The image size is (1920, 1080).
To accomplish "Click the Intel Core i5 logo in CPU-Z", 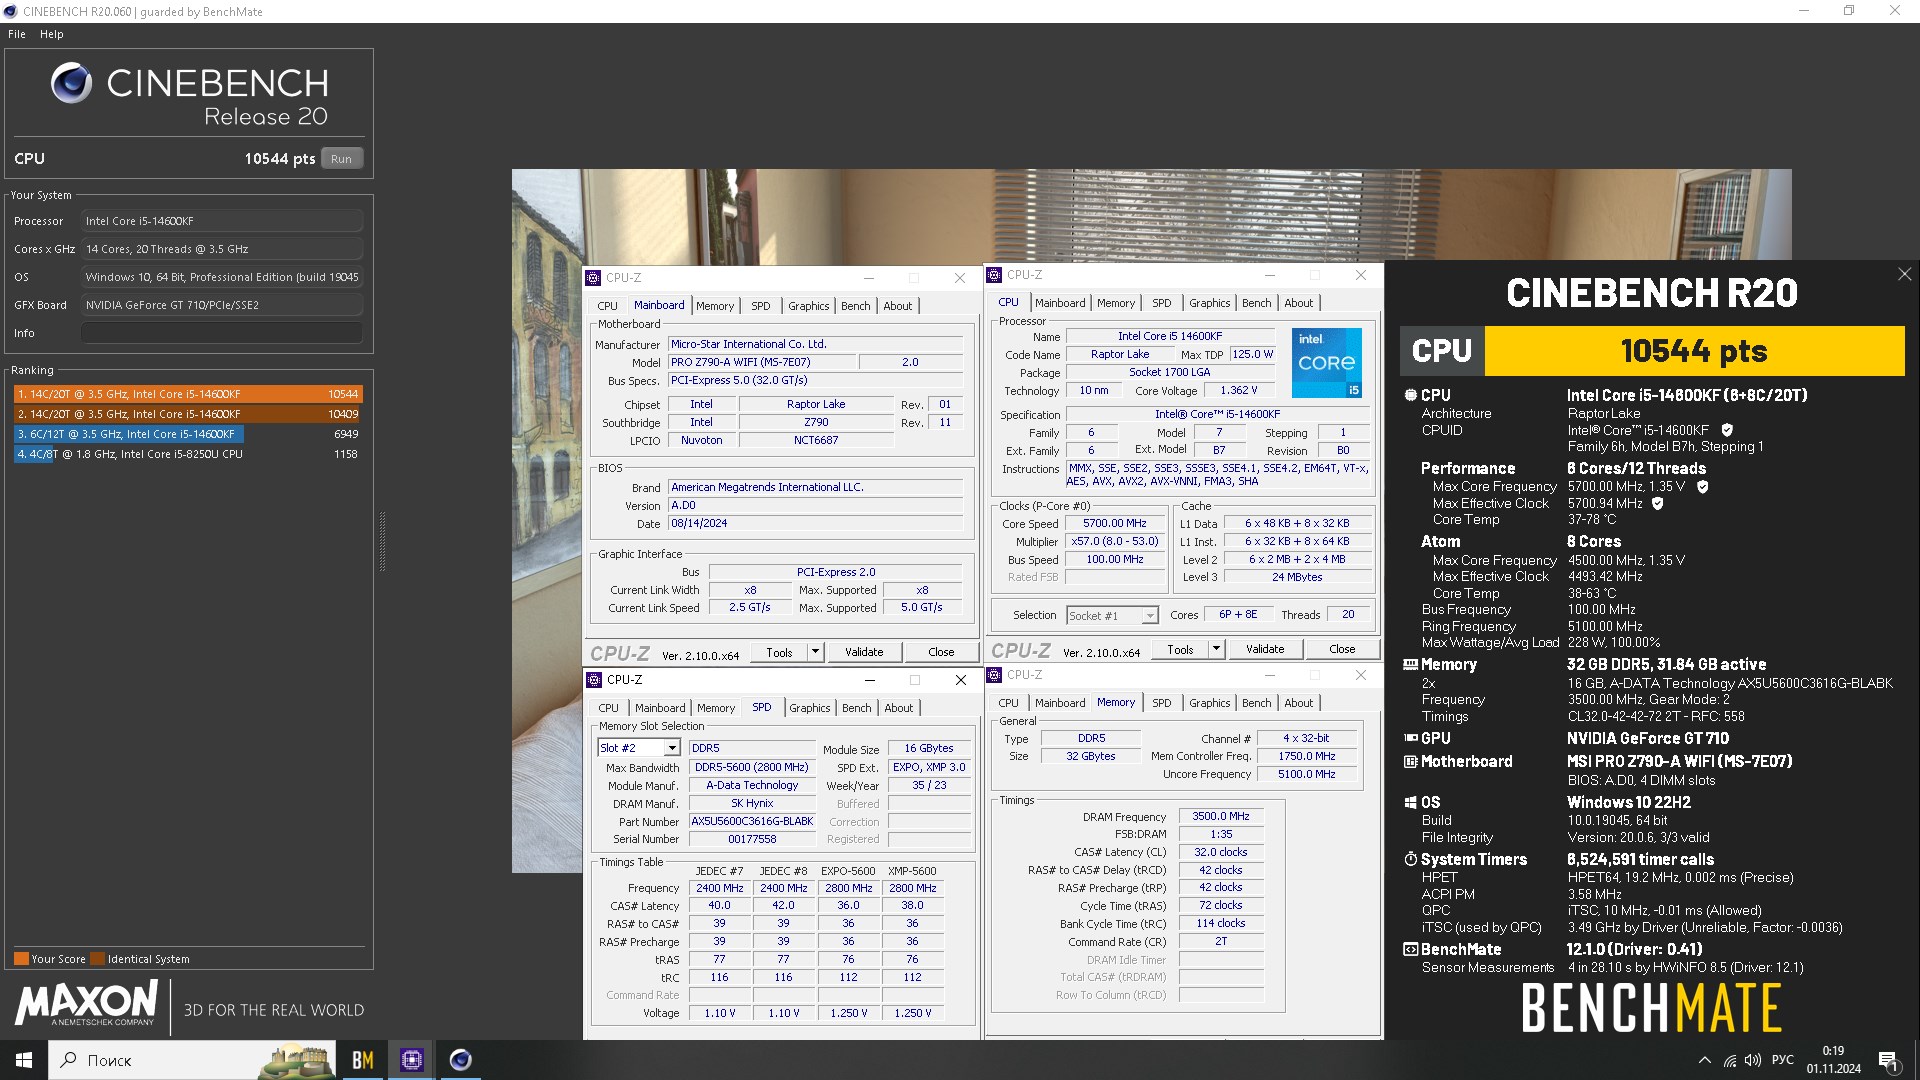I will point(1327,363).
